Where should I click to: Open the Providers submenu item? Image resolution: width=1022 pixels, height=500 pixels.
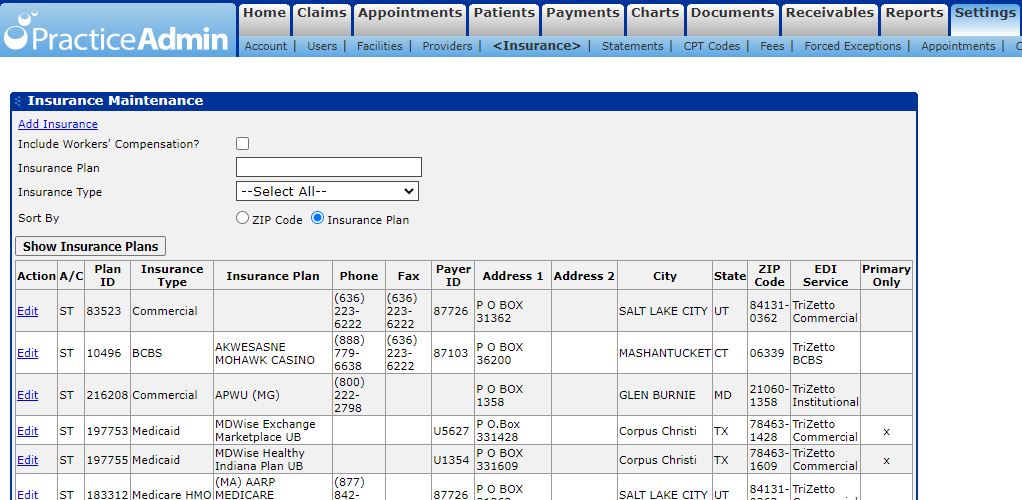tap(447, 46)
